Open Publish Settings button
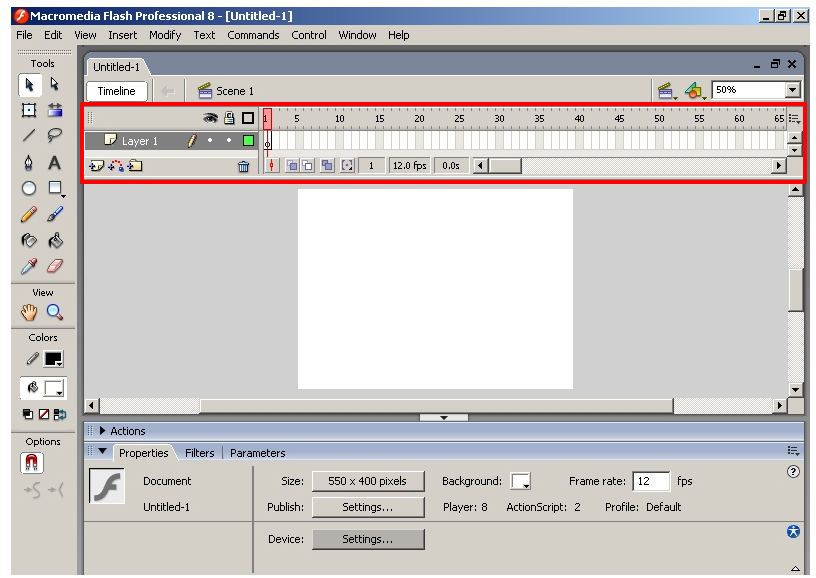 coord(368,507)
